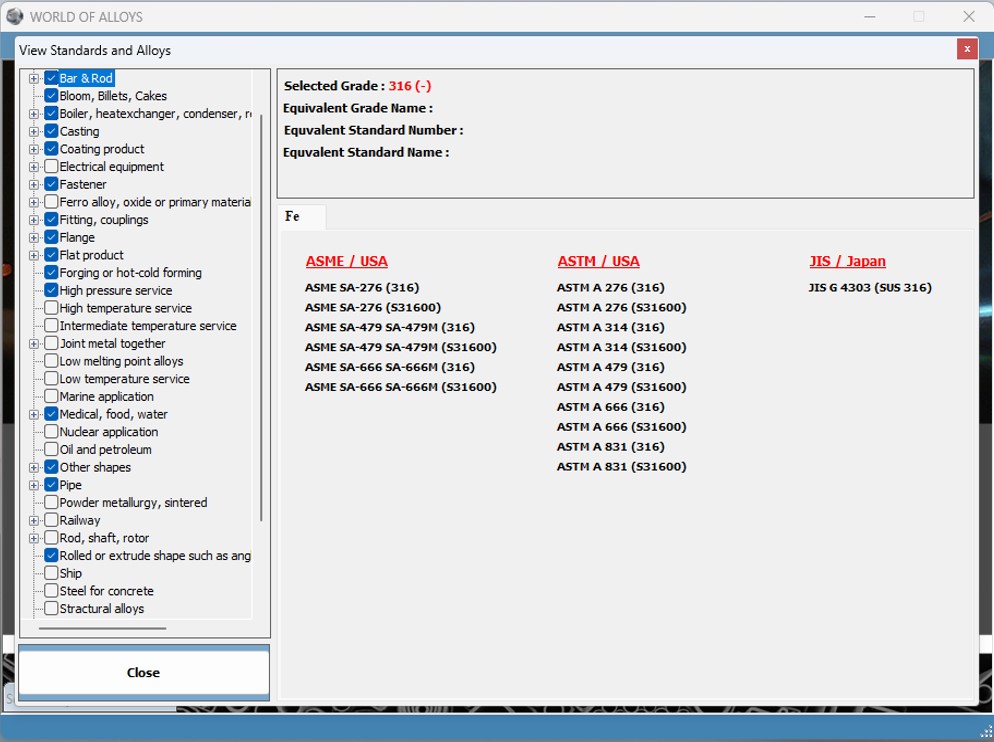The width and height of the screenshot is (994, 742).
Task: Select the Low melting point alloys item
Action: 121,361
